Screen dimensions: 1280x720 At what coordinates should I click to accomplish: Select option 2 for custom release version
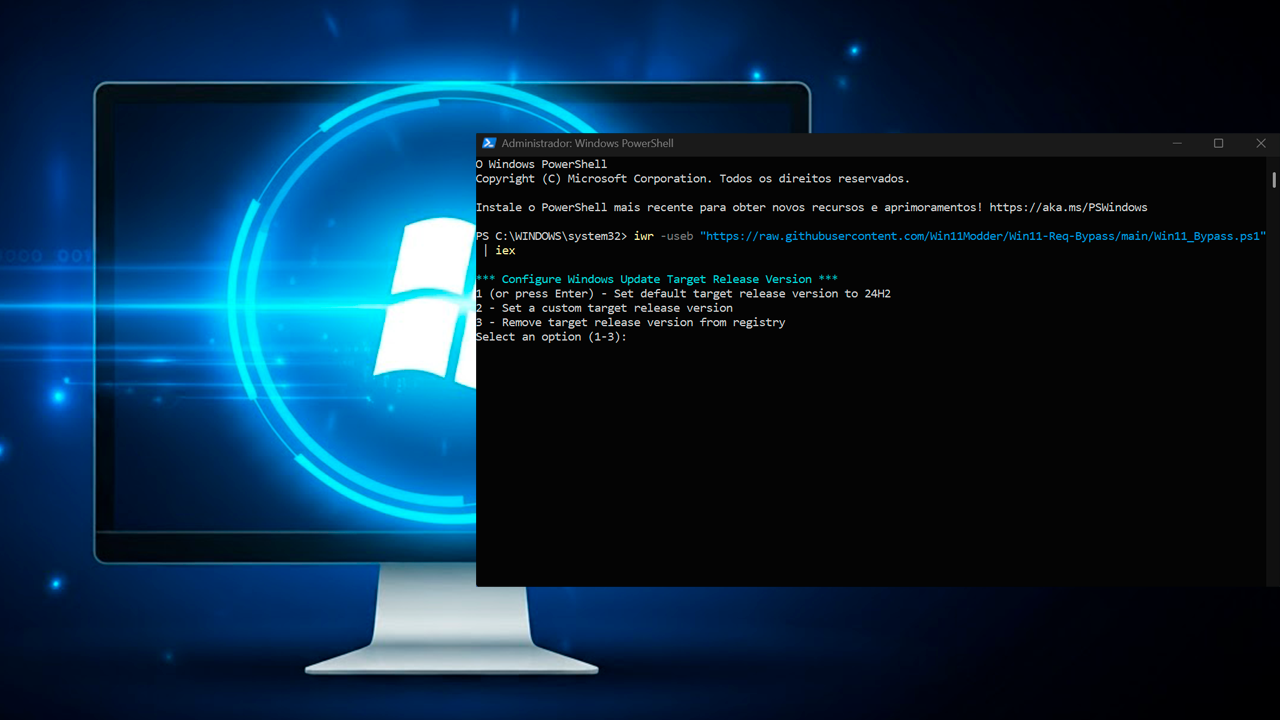605,307
